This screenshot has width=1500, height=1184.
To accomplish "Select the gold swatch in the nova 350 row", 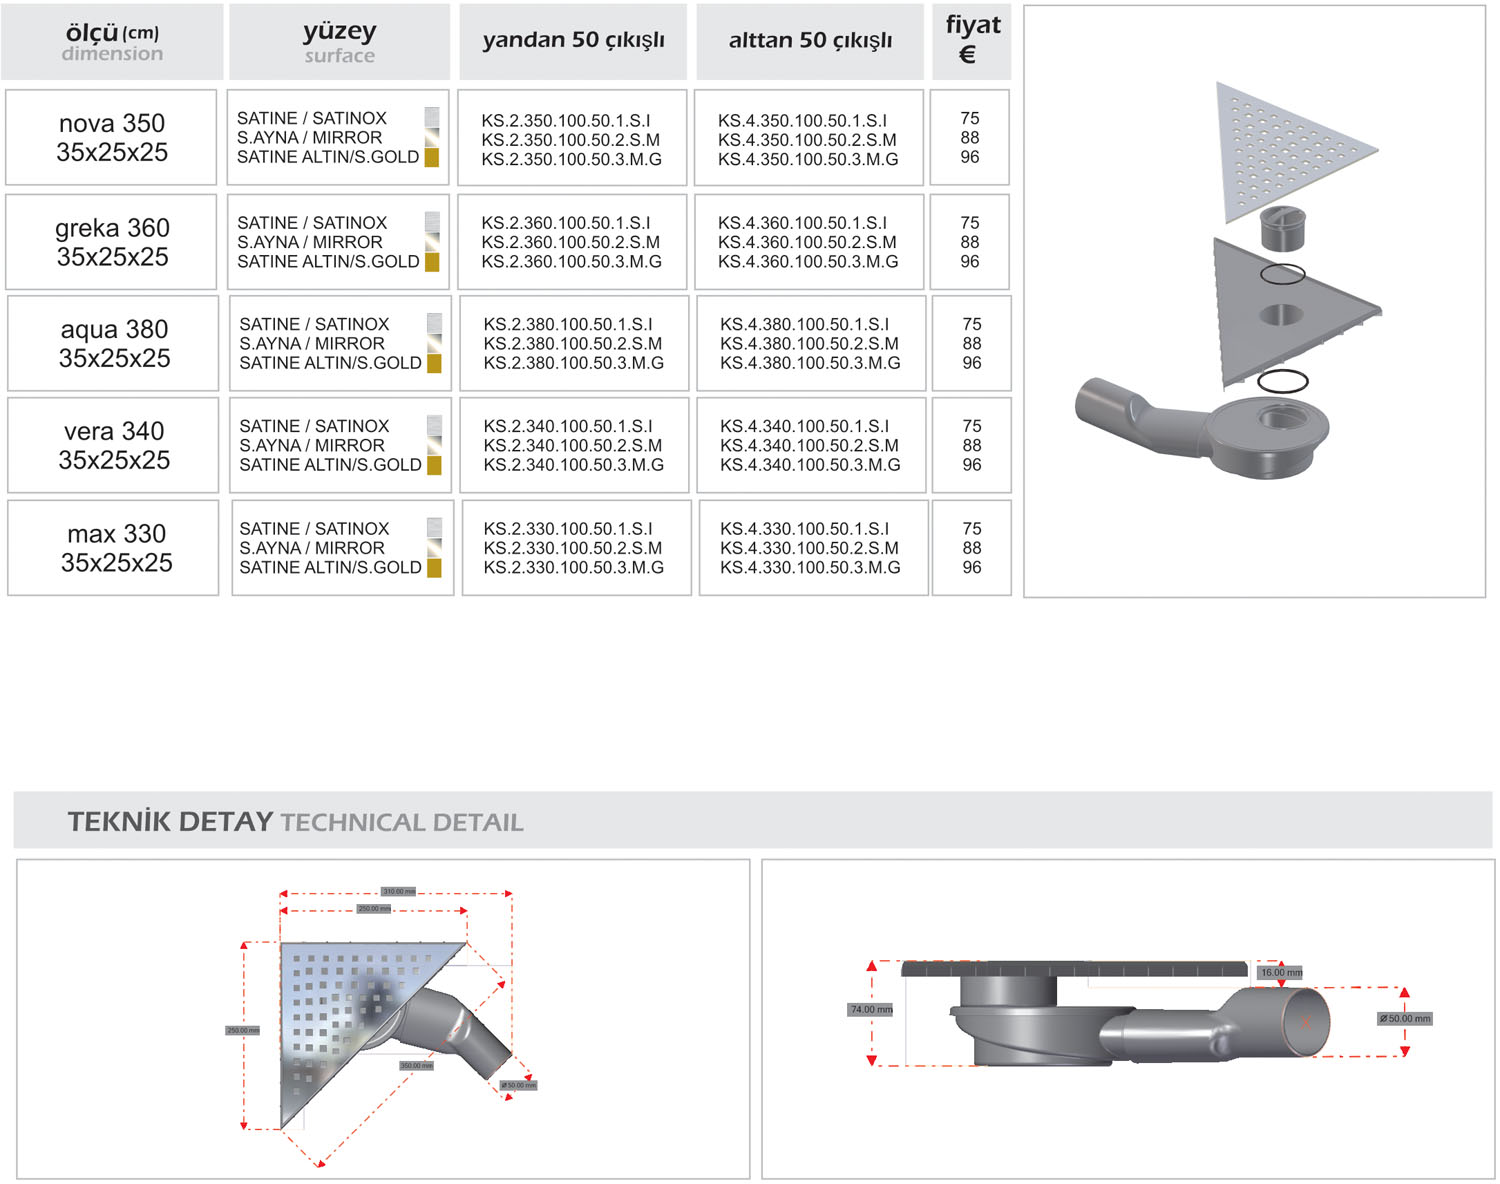I will tap(432, 158).
